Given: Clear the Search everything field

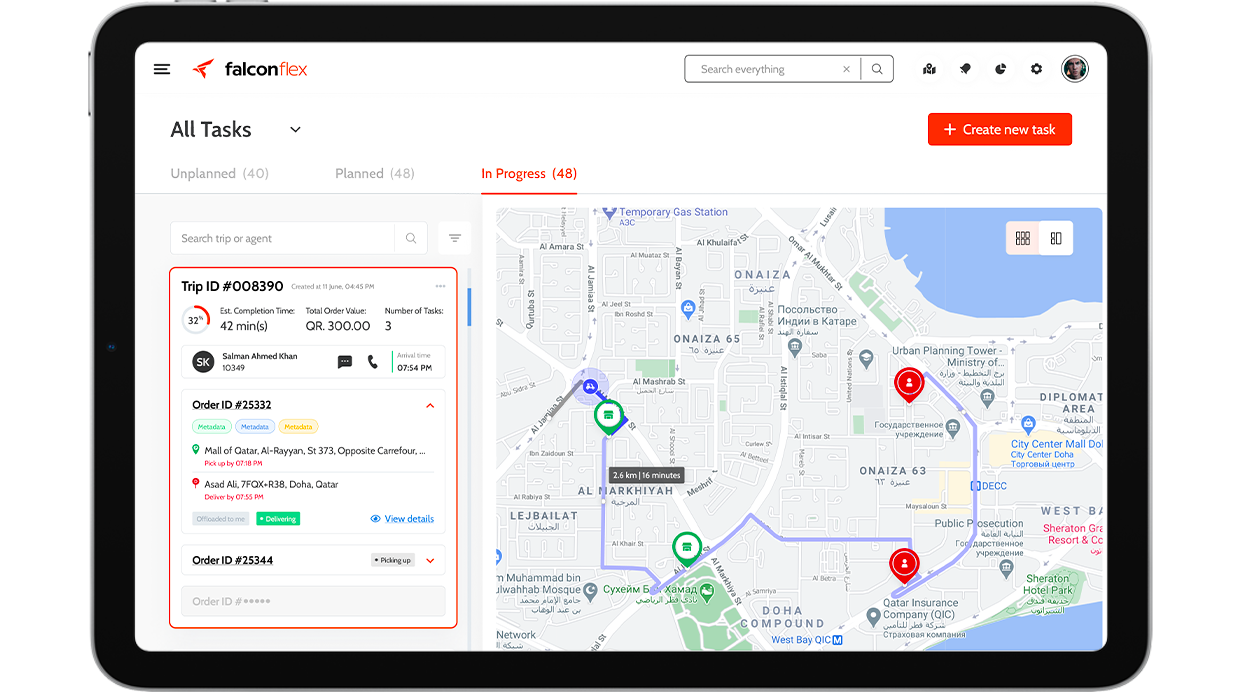Looking at the screenshot, I should pos(846,69).
